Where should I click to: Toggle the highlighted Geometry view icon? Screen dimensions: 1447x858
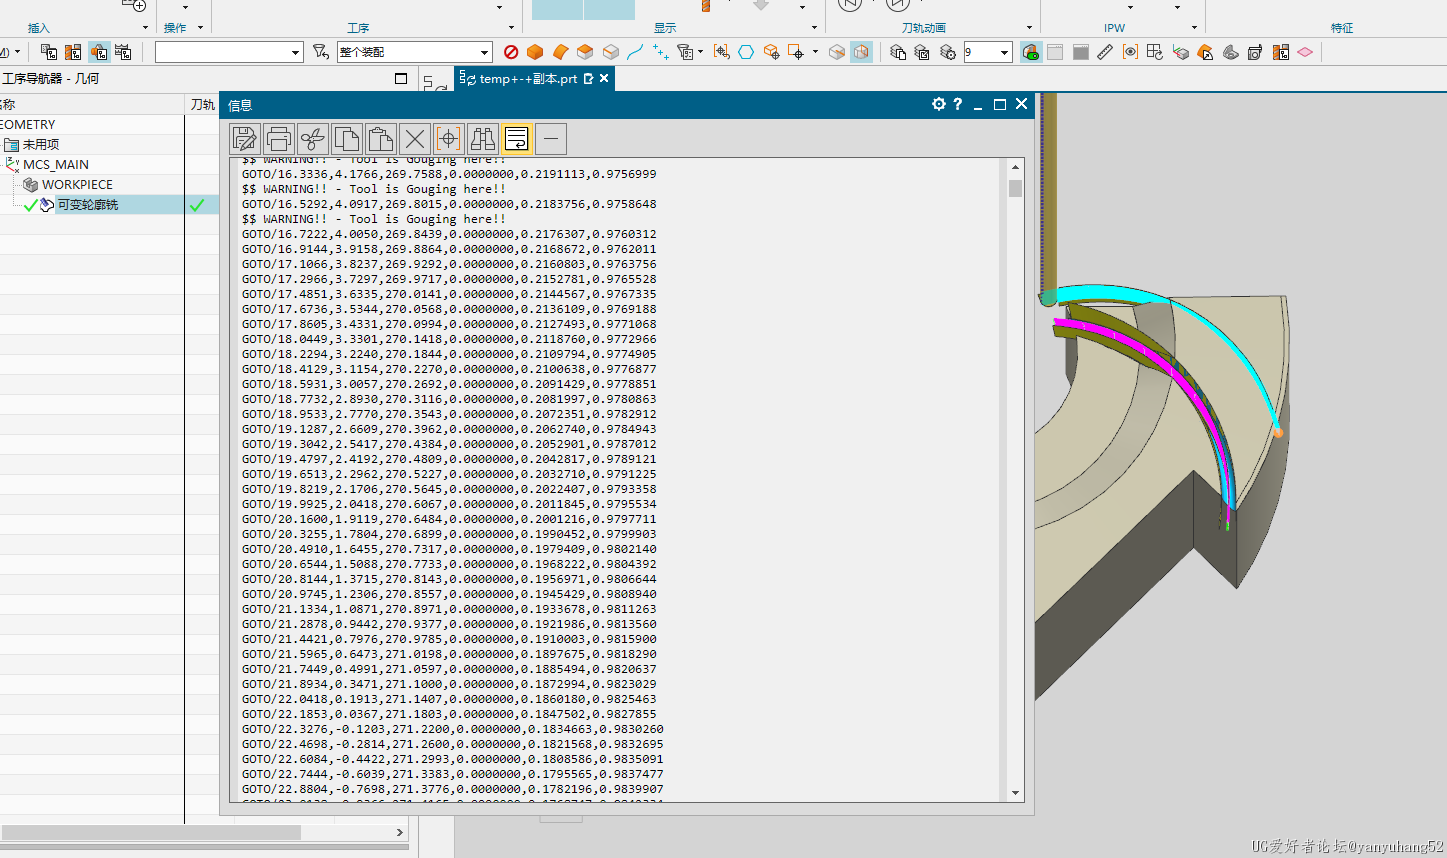[98, 52]
